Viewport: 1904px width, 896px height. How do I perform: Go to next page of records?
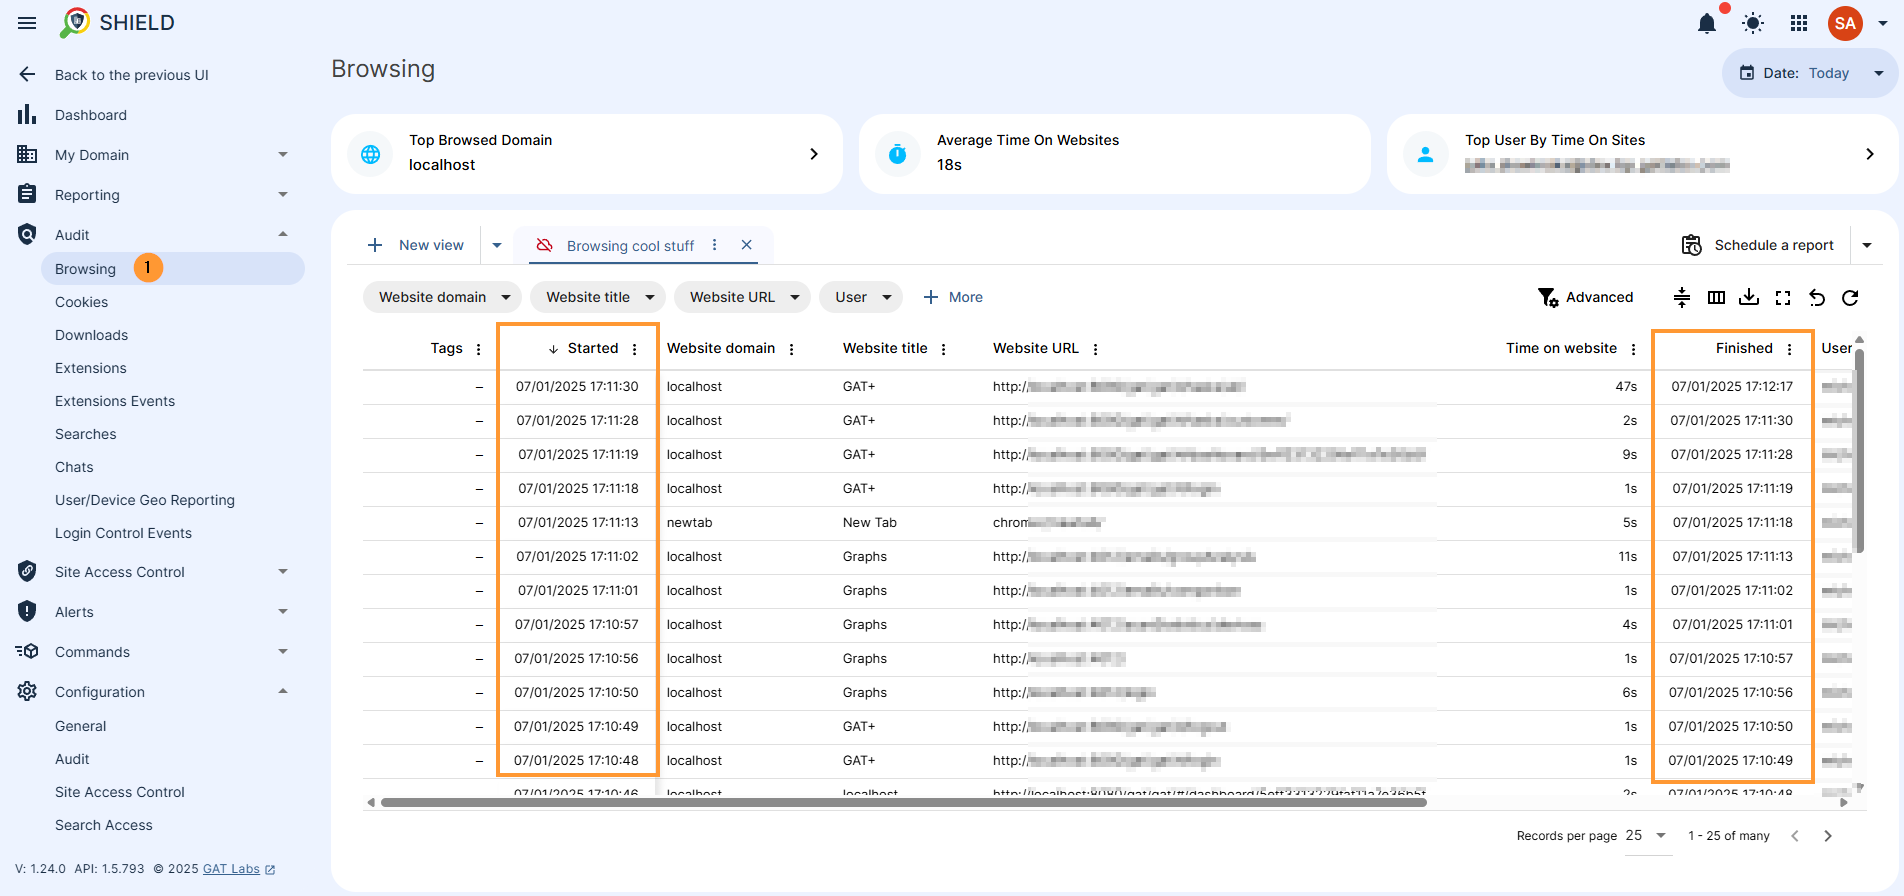(x=1828, y=836)
